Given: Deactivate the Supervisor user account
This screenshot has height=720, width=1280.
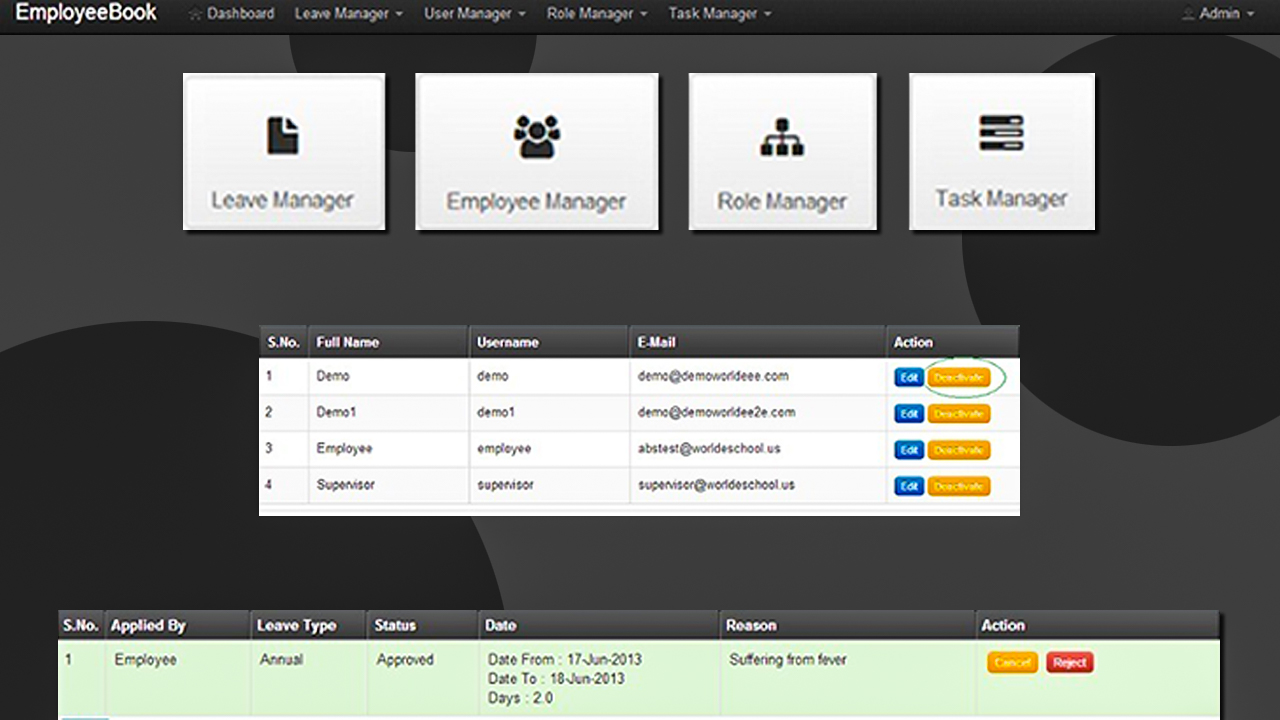Looking at the screenshot, I should click(x=958, y=487).
